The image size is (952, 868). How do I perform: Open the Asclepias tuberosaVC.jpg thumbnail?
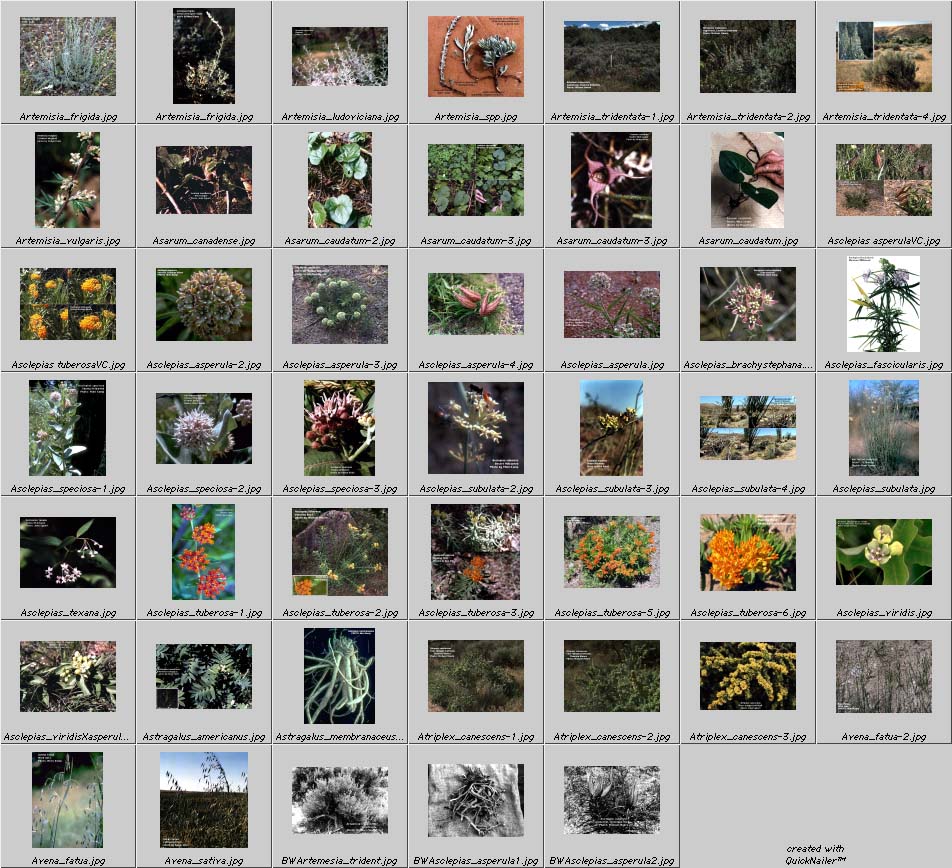(67, 304)
